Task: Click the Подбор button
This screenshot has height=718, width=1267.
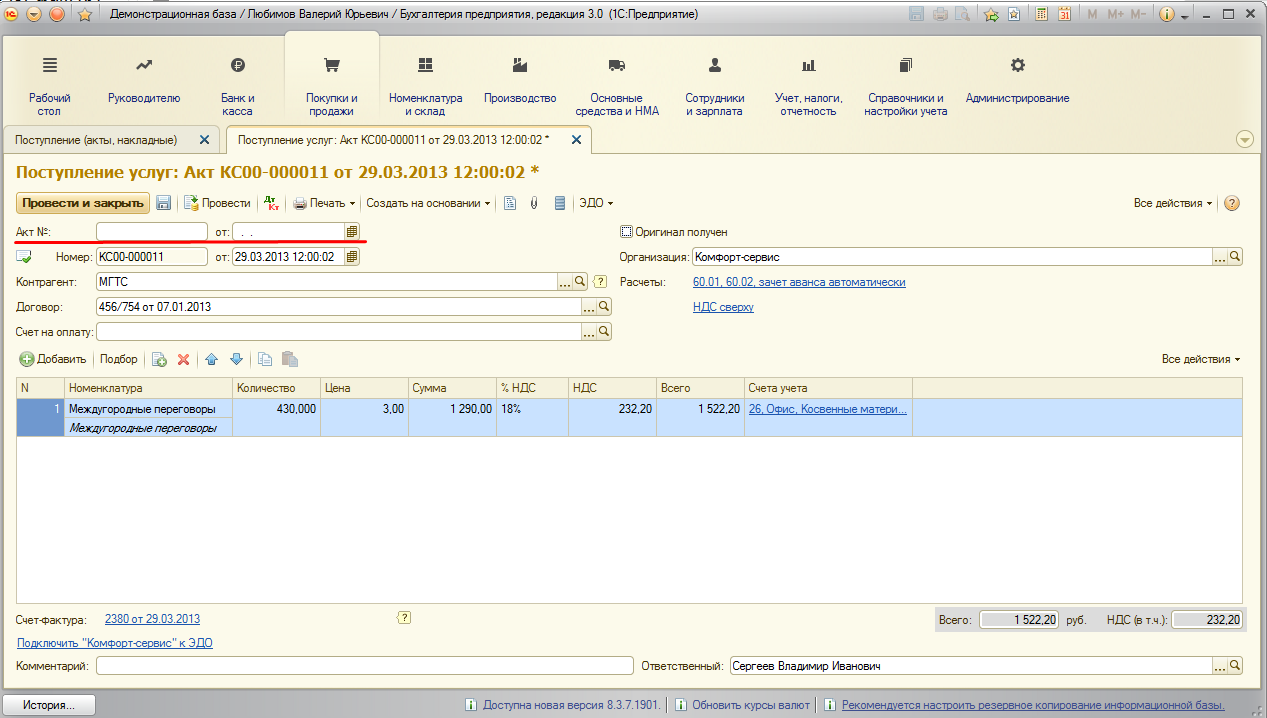Action: tap(119, 359)
